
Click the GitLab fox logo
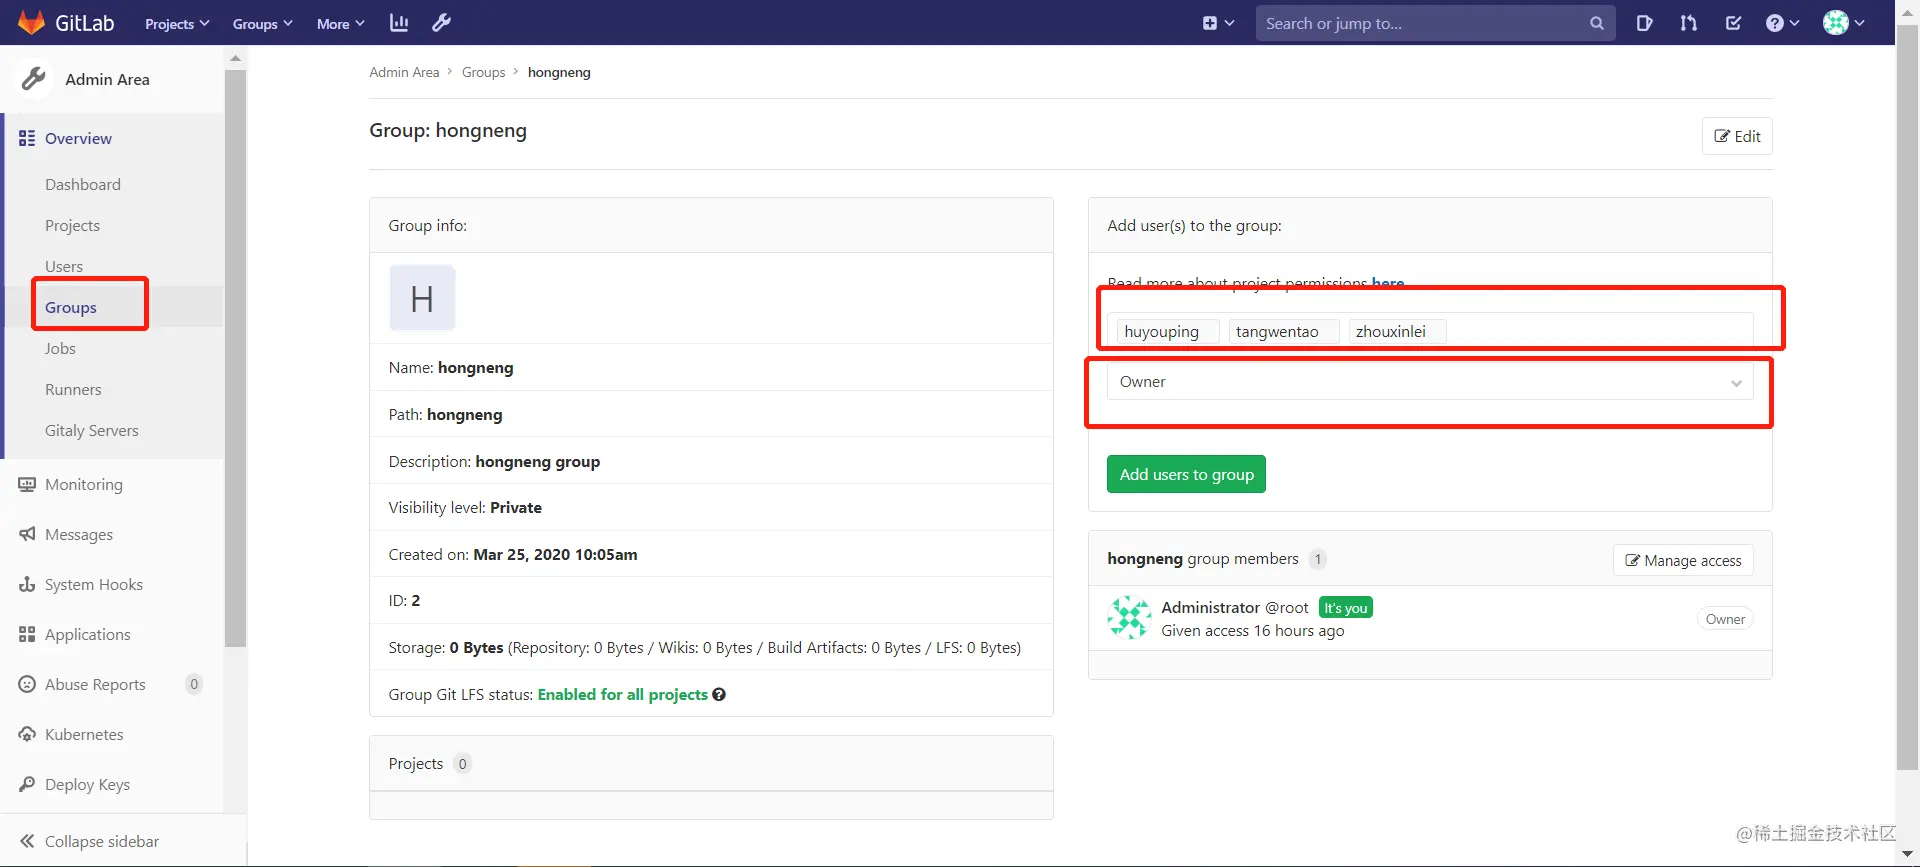pyautogui.click(x=31, y=22)
